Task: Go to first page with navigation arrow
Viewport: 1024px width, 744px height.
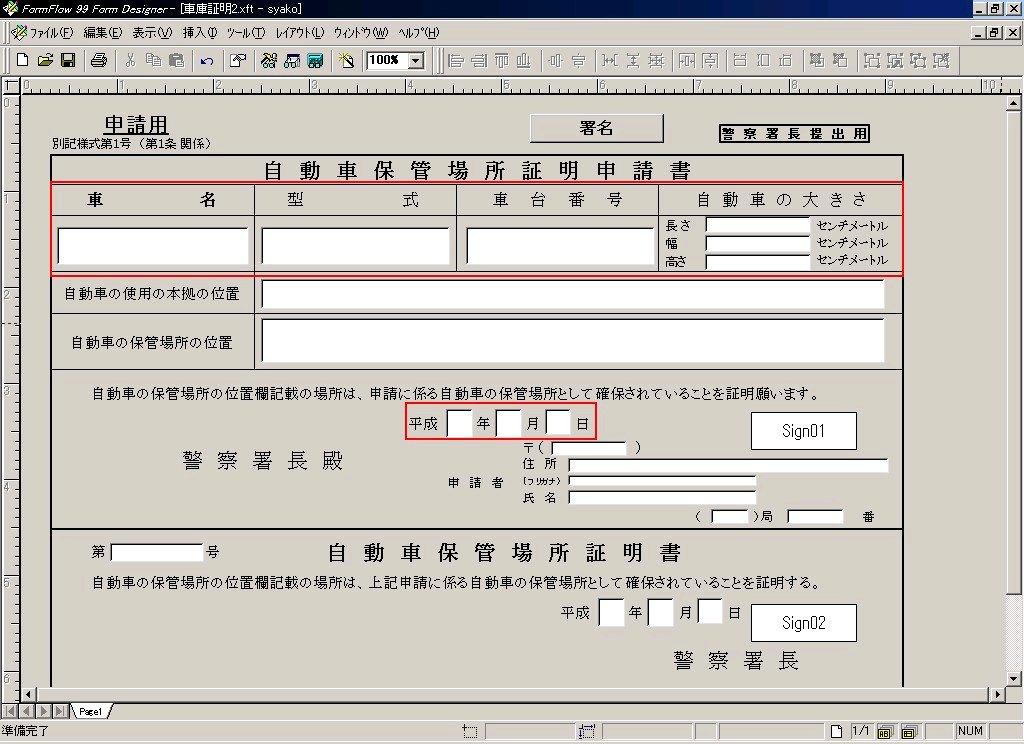Action: click(10, 711)
